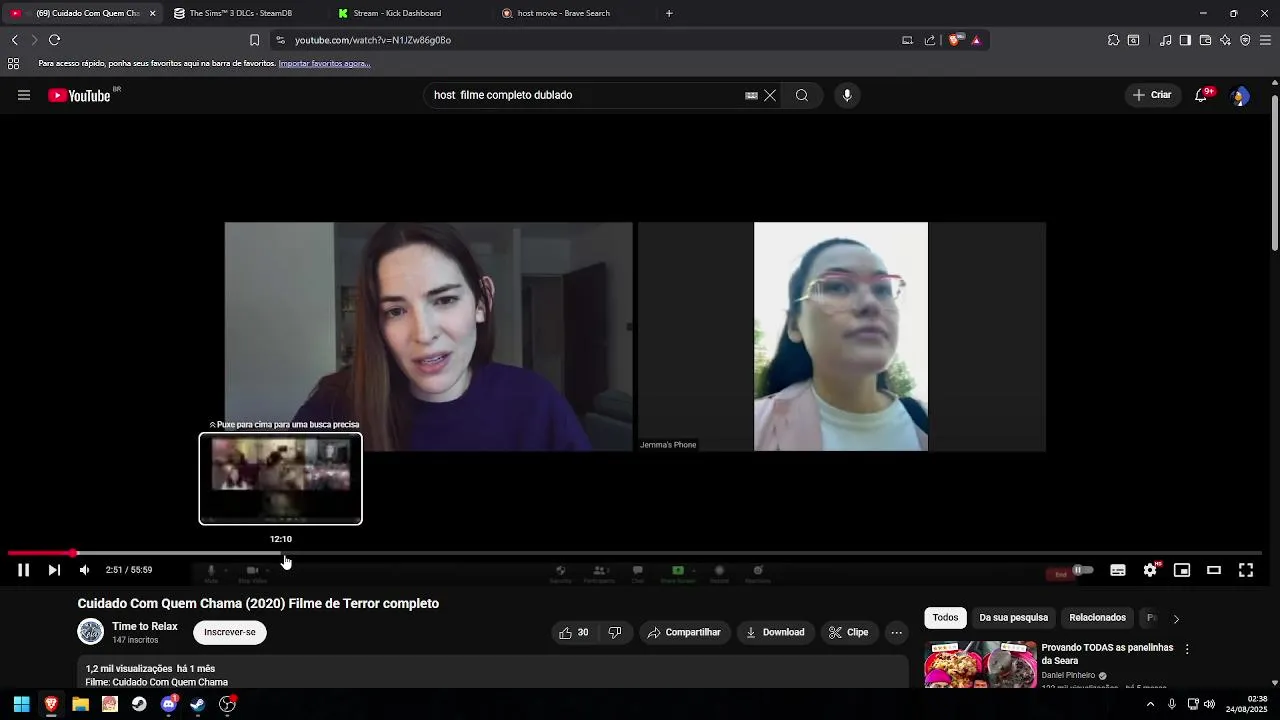Open the Criar create menu
Image resolution: width=1280 pixels, height=720 pixels.
(x=1151, y=95)
